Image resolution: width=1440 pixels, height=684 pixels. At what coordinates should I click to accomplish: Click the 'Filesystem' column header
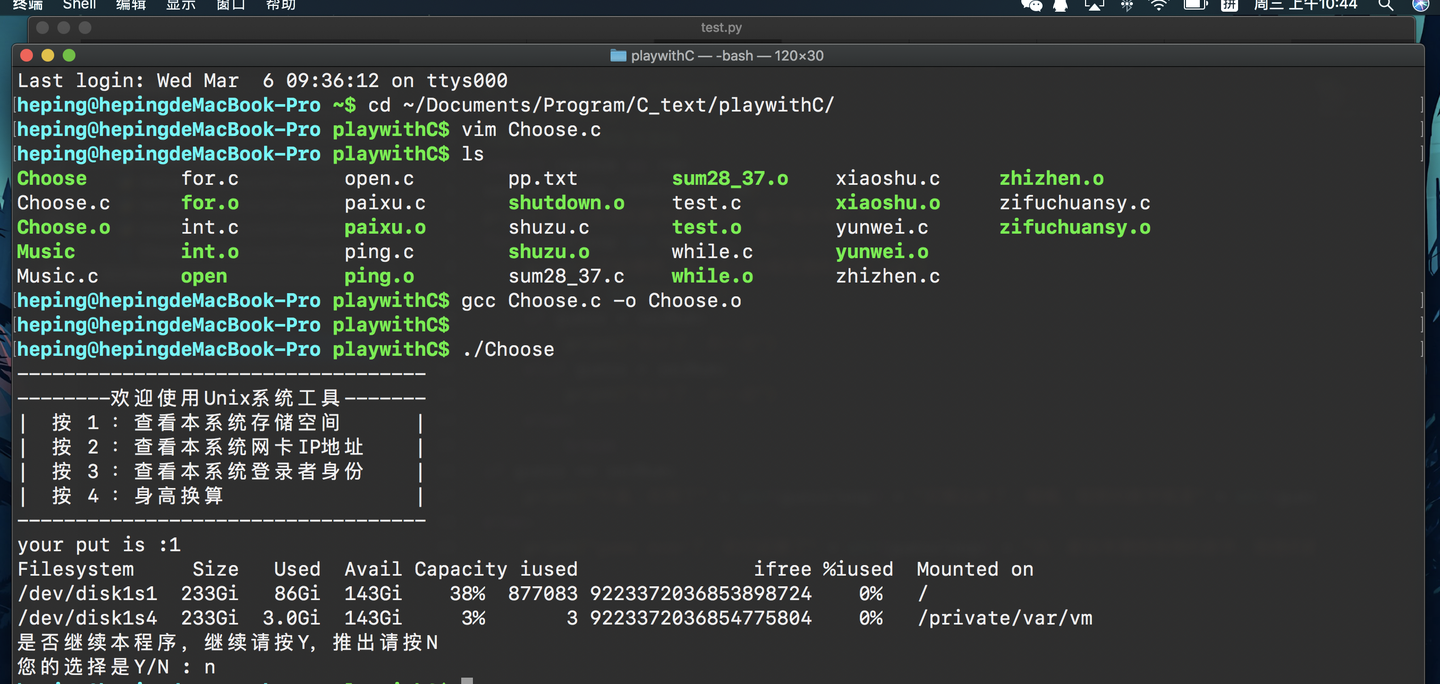[x=75, y=570]
